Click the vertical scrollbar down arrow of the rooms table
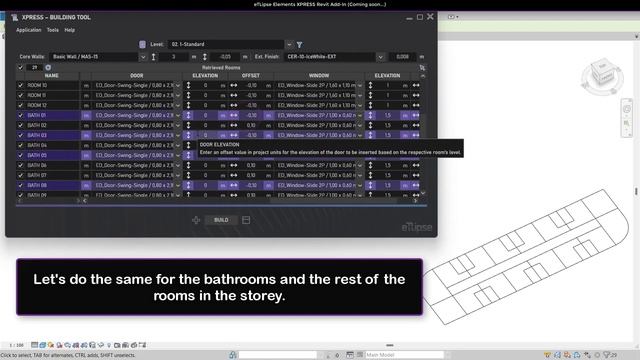The image size is (640, 360). pos(423,193)
